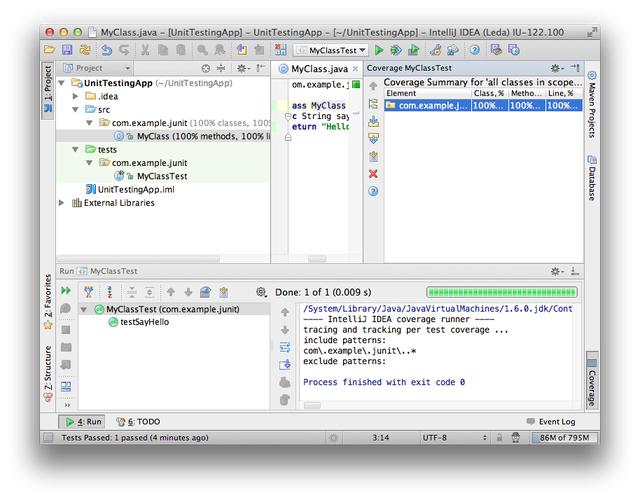Click the Save All toolbar icon

click(67, 50)
